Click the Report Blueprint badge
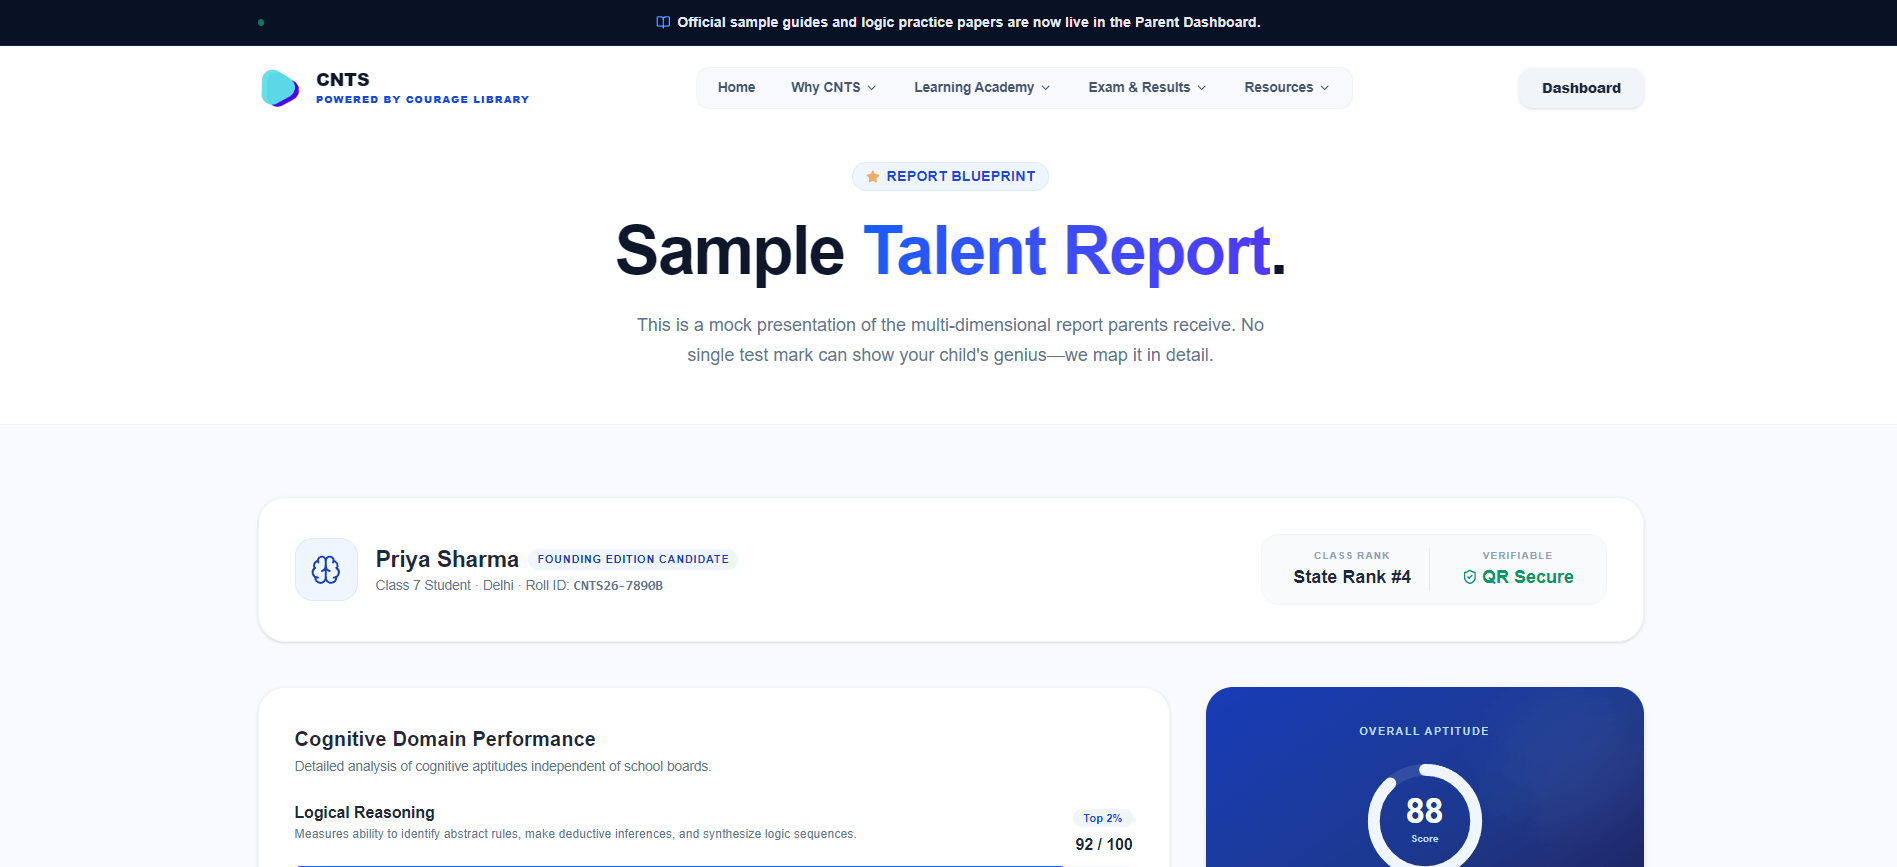 (950, 176)
